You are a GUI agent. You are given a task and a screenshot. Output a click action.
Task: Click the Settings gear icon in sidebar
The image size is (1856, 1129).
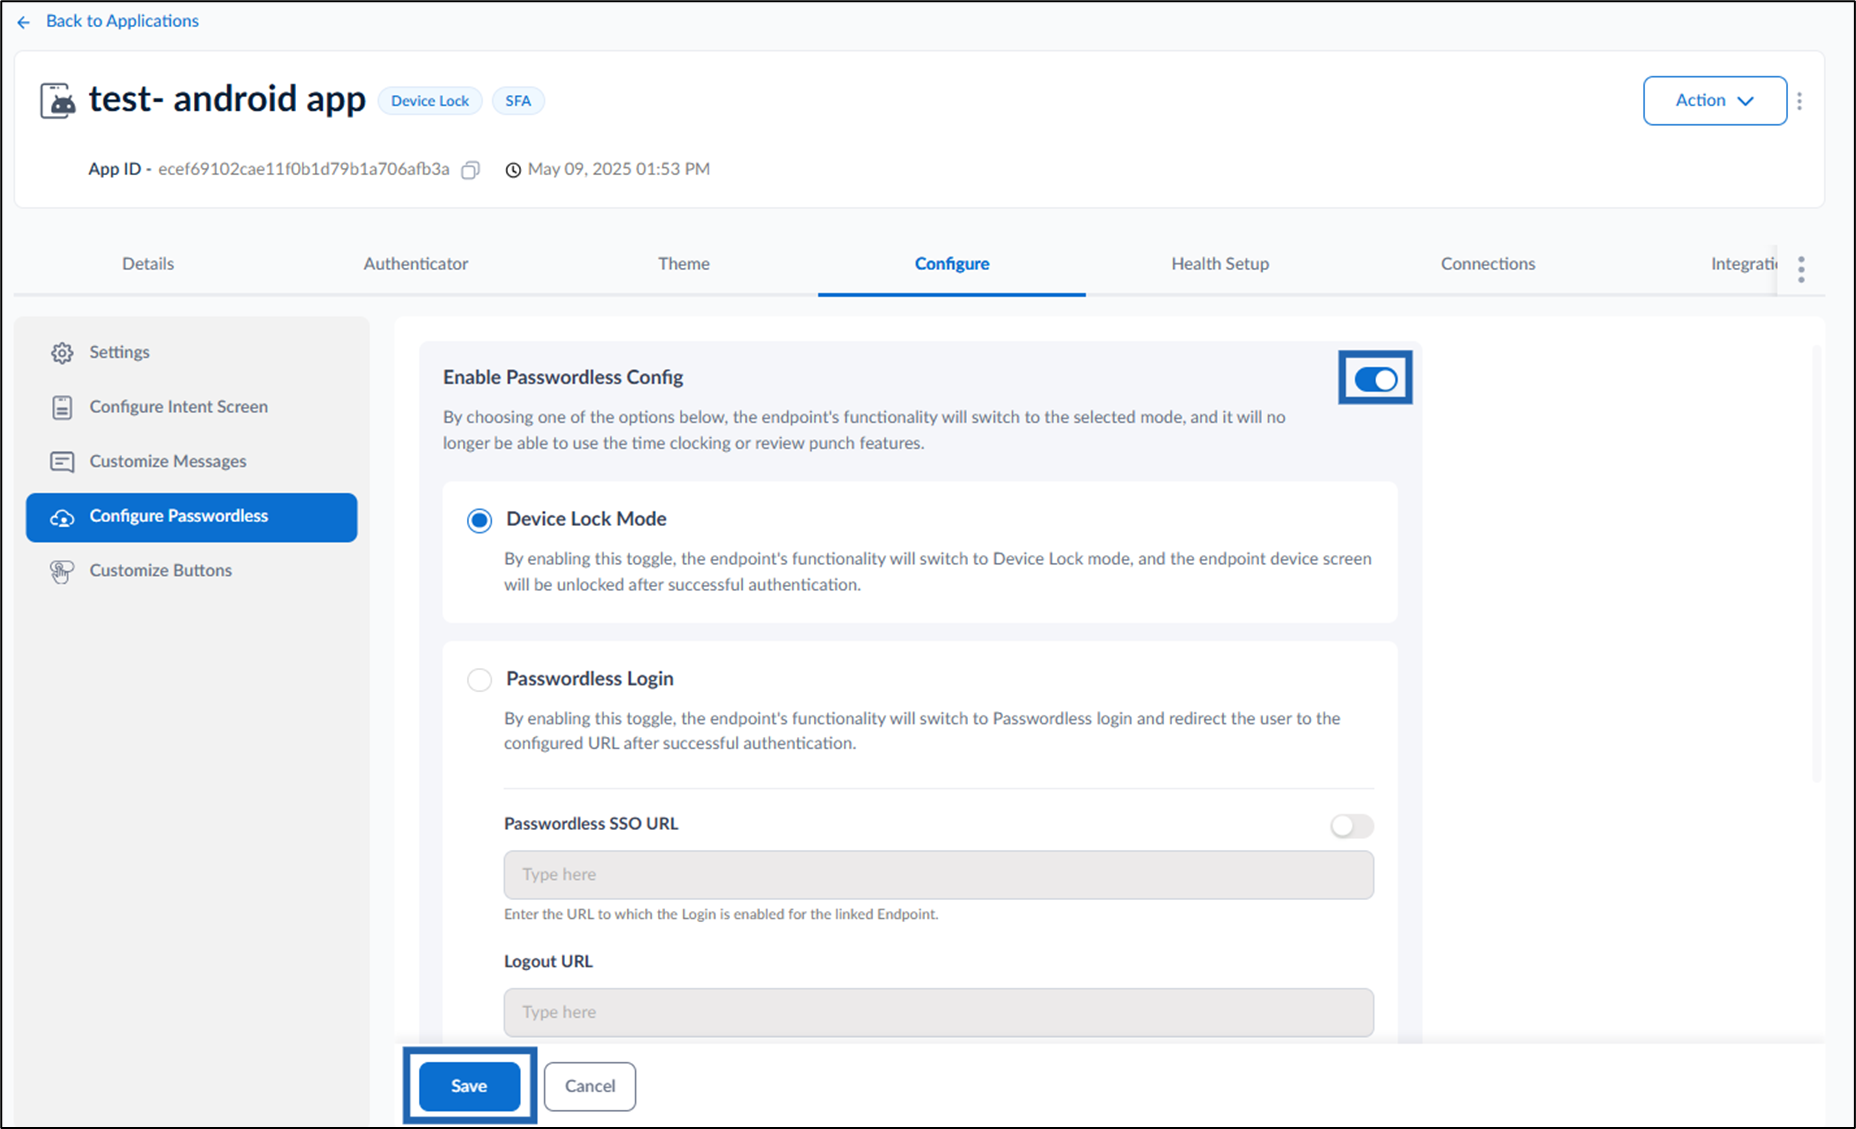(x=62, y=353)
